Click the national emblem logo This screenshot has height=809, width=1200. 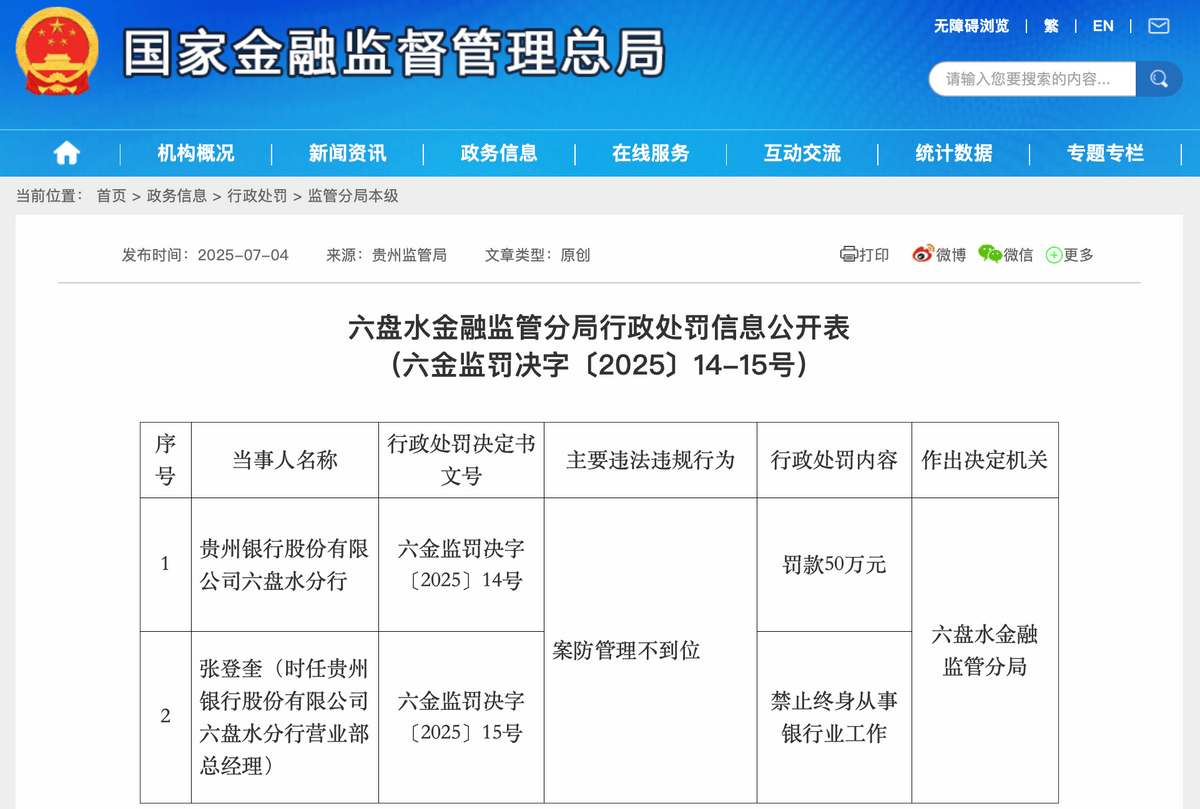[57, 53]
